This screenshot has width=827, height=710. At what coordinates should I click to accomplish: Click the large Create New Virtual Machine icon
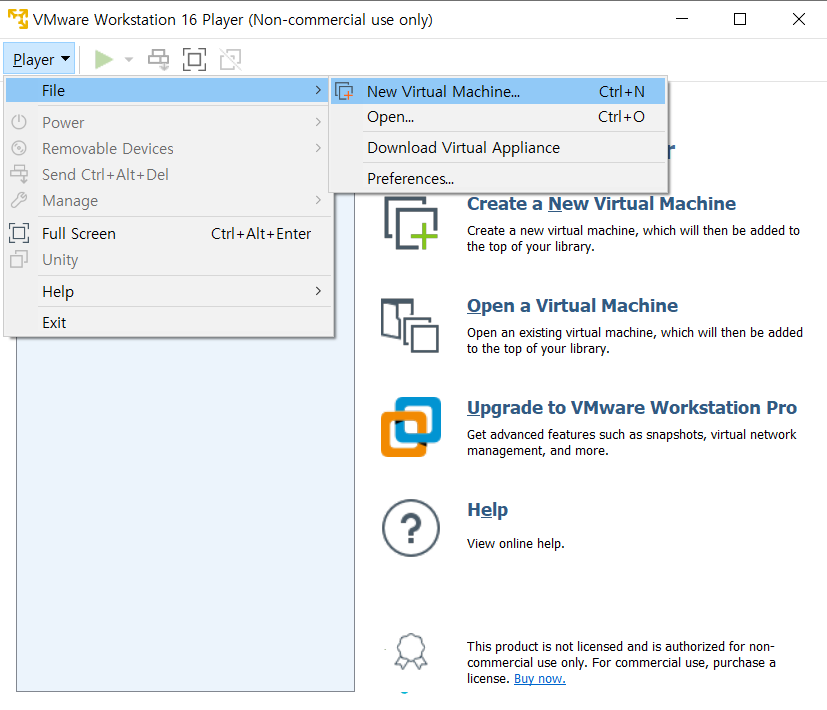pos(411,223)
